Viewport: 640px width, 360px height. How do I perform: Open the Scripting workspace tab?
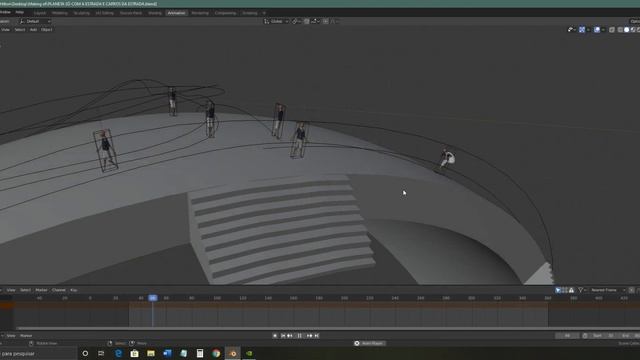coord(250,13)
